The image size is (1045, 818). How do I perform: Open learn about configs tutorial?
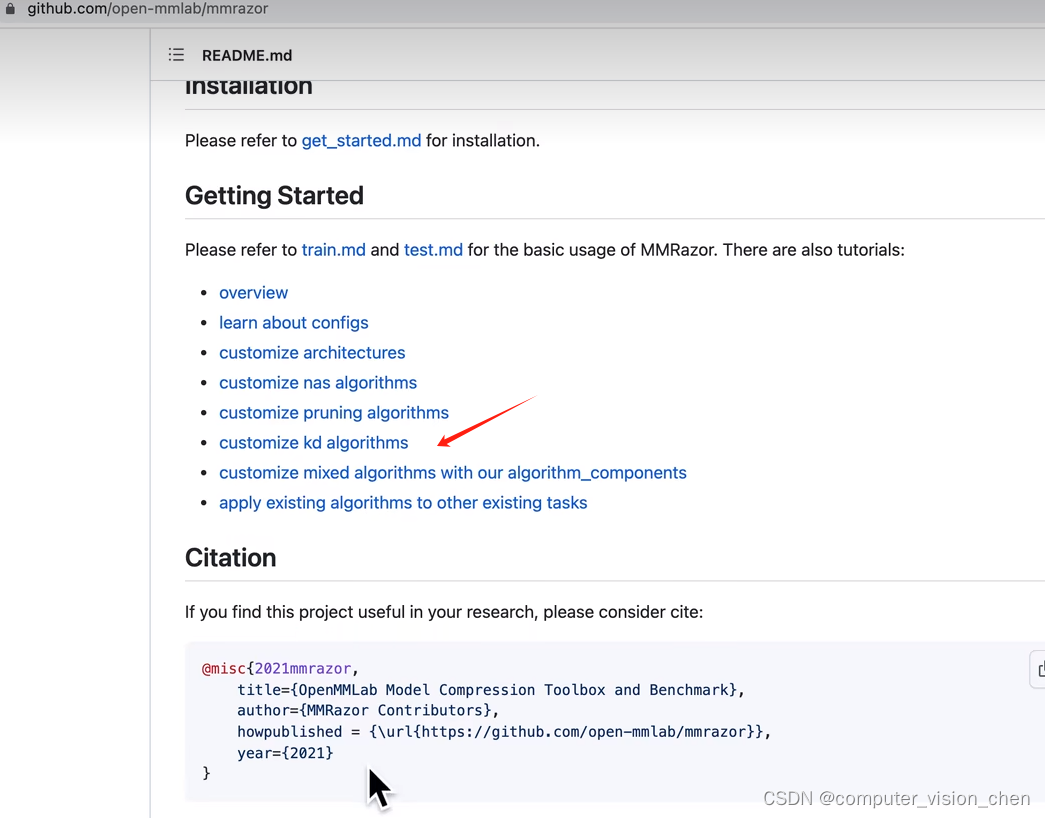point(293,323)
